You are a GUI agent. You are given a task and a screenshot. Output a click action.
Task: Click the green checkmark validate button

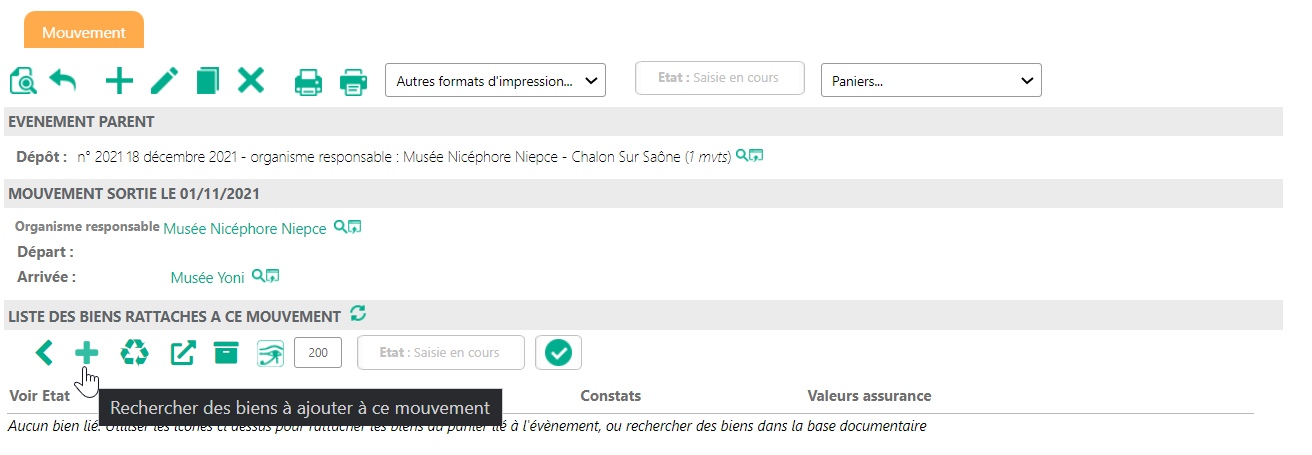tap(559, 352)
